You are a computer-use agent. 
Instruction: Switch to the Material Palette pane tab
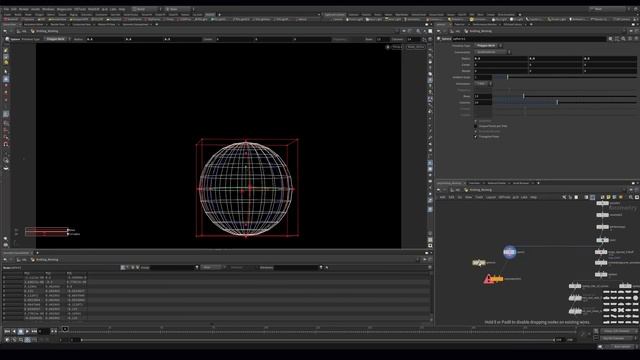click(496, 183)
